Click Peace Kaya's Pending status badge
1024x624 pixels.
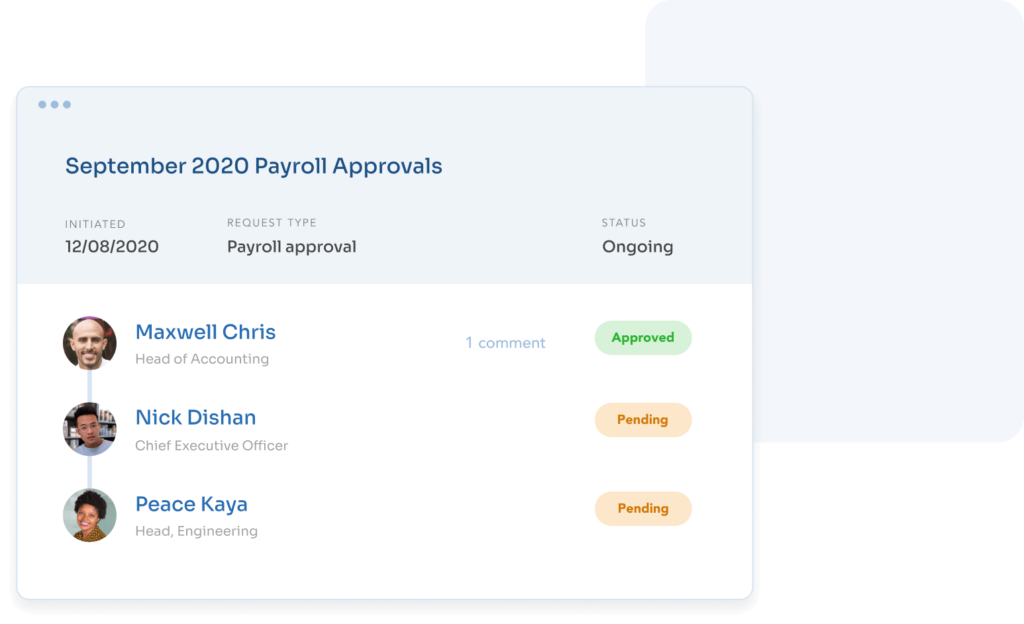click(x=643, y=508)
